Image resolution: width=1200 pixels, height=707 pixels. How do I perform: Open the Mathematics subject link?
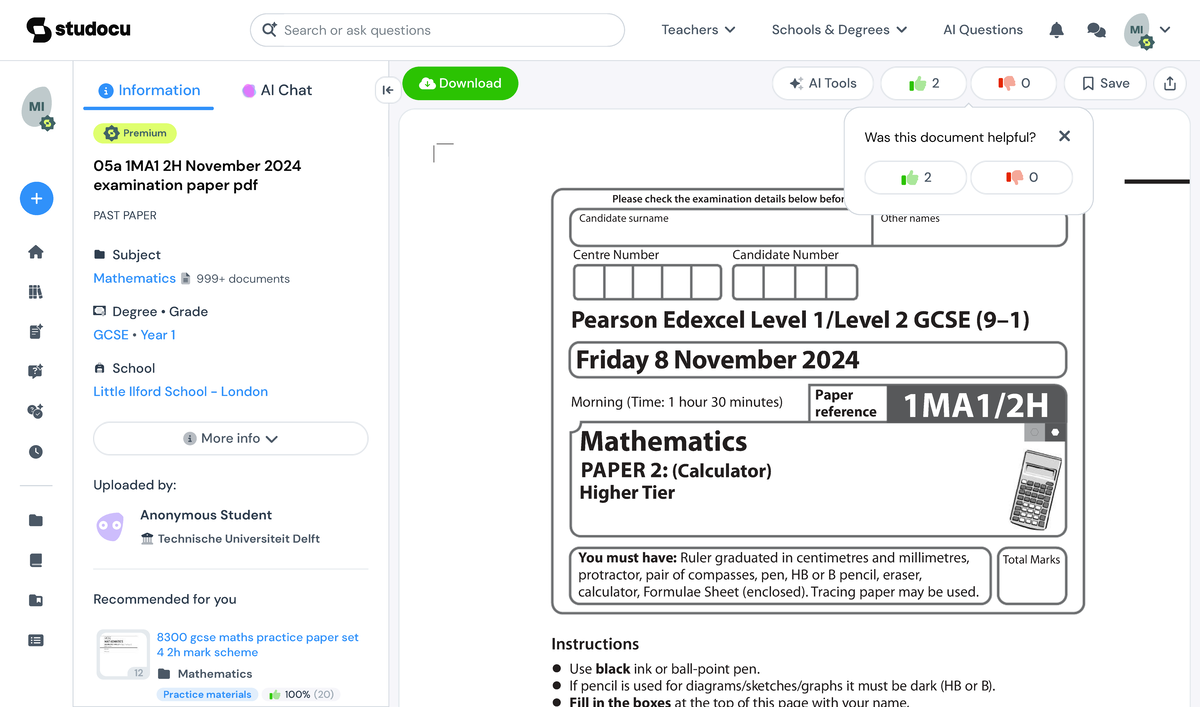pos(134,278)
